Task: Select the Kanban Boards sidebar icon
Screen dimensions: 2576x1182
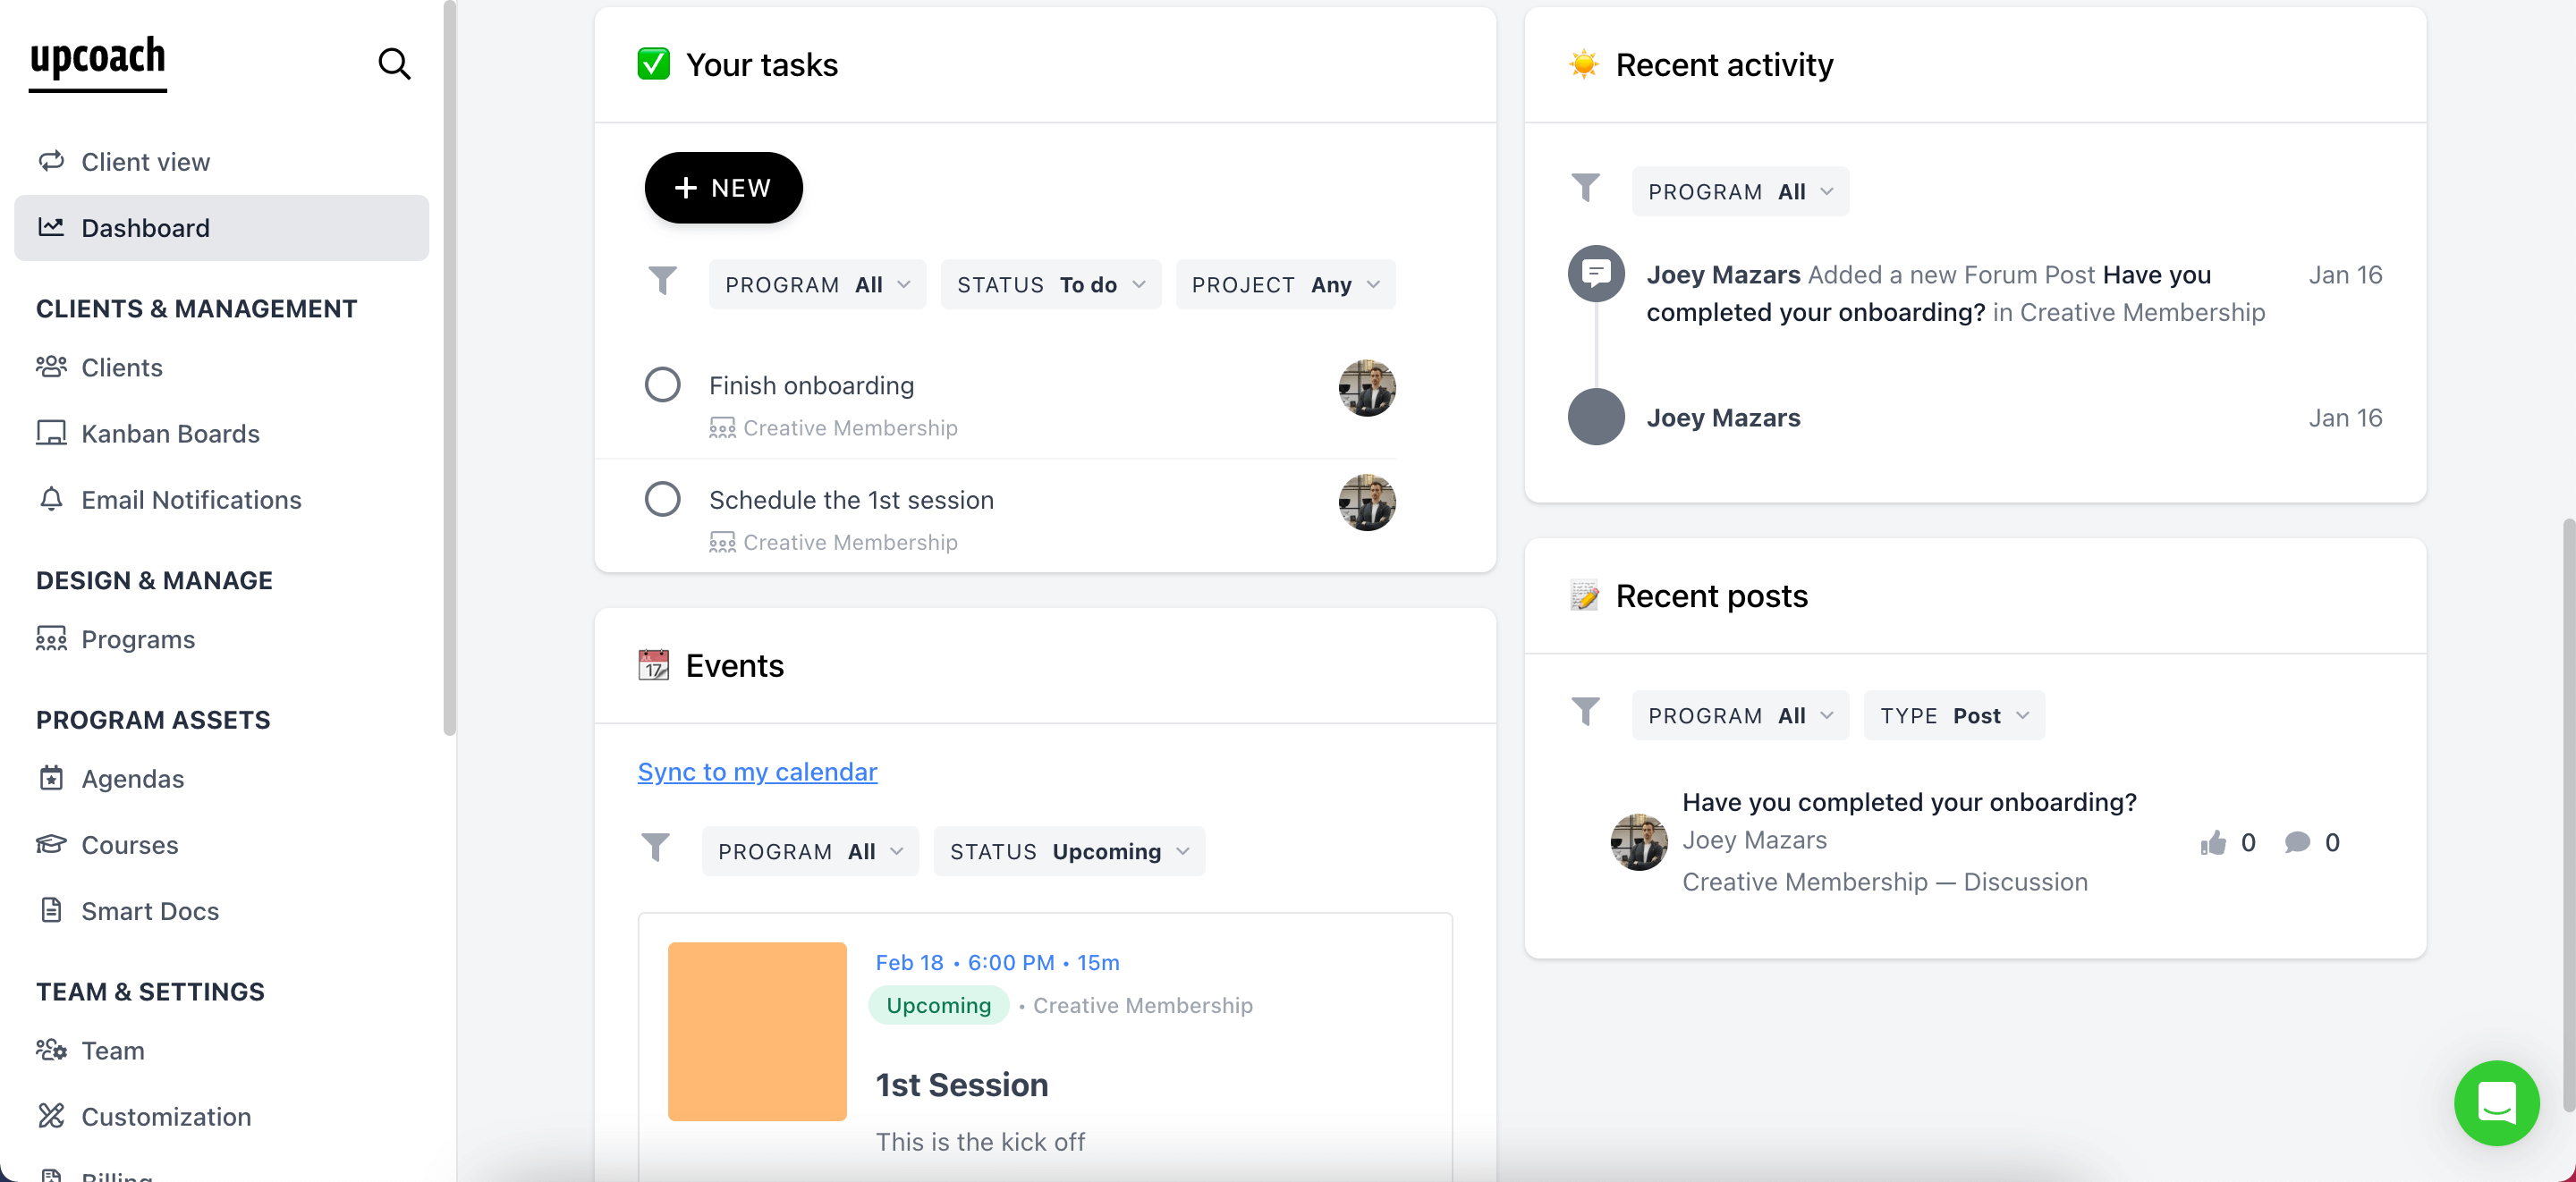Action: pyautogui.click(x=52, y=433)
